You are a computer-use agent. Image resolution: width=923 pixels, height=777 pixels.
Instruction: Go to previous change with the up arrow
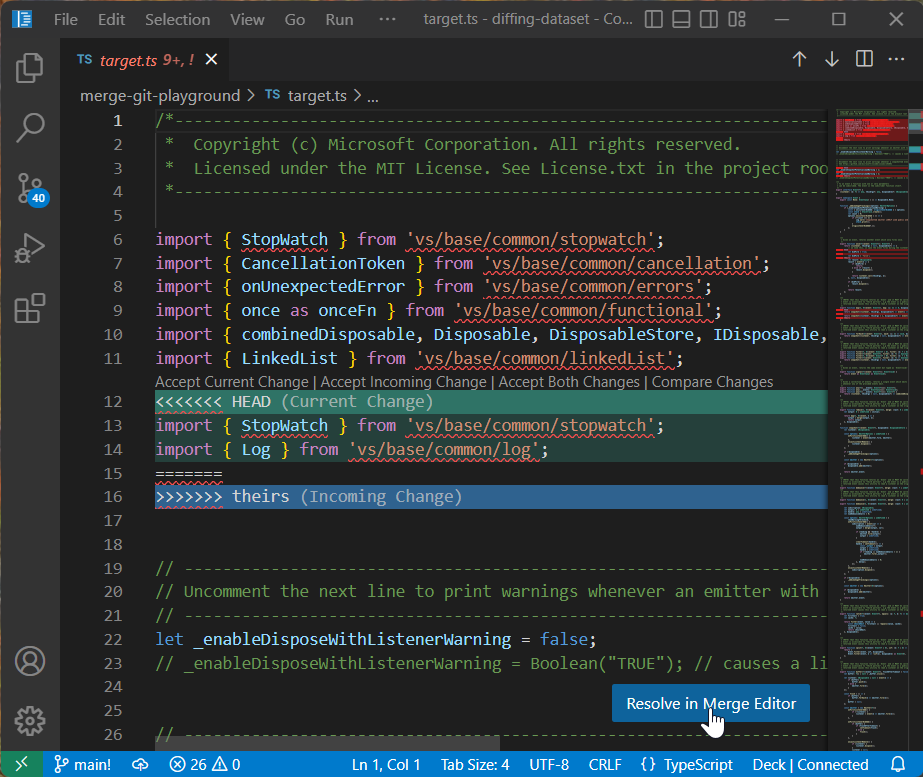[x=799, y=59]
